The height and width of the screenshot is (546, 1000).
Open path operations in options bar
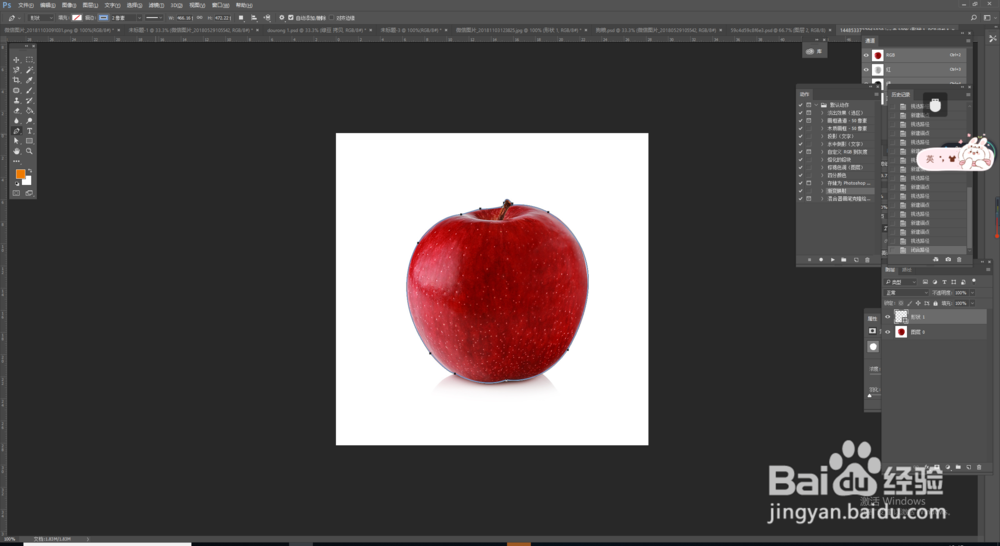coord(241,18)
